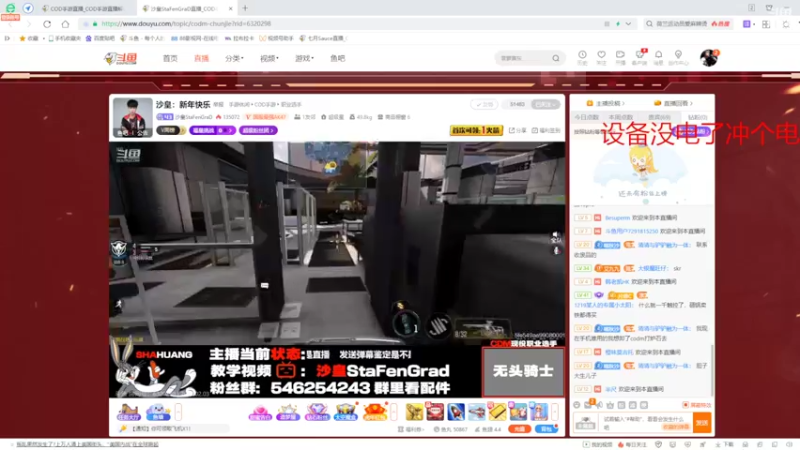This screenshot has width=800, height=450.
Task: Toggle 屏蔽特效 effects blocking option
Action: click(697, 405)
